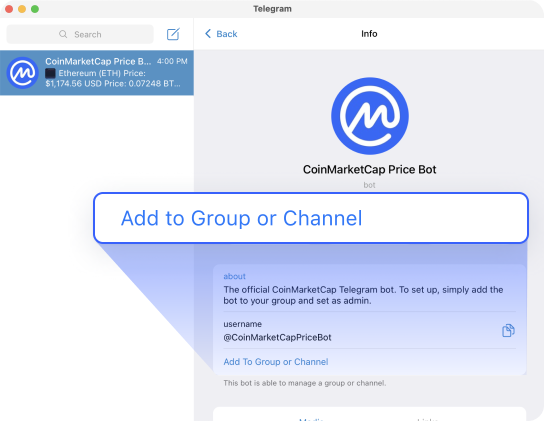The image size is (544, 421).
Task: Copy the username with the copy icon
Action: 508,330
